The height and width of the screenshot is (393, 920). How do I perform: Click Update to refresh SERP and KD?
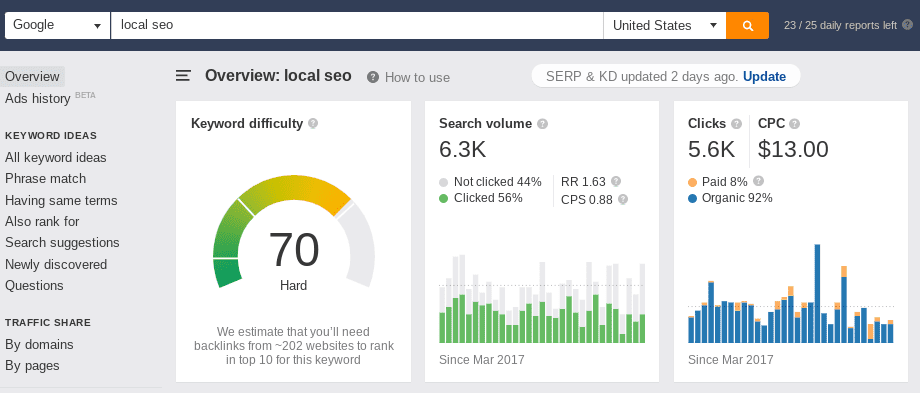(x=764, y=76)
